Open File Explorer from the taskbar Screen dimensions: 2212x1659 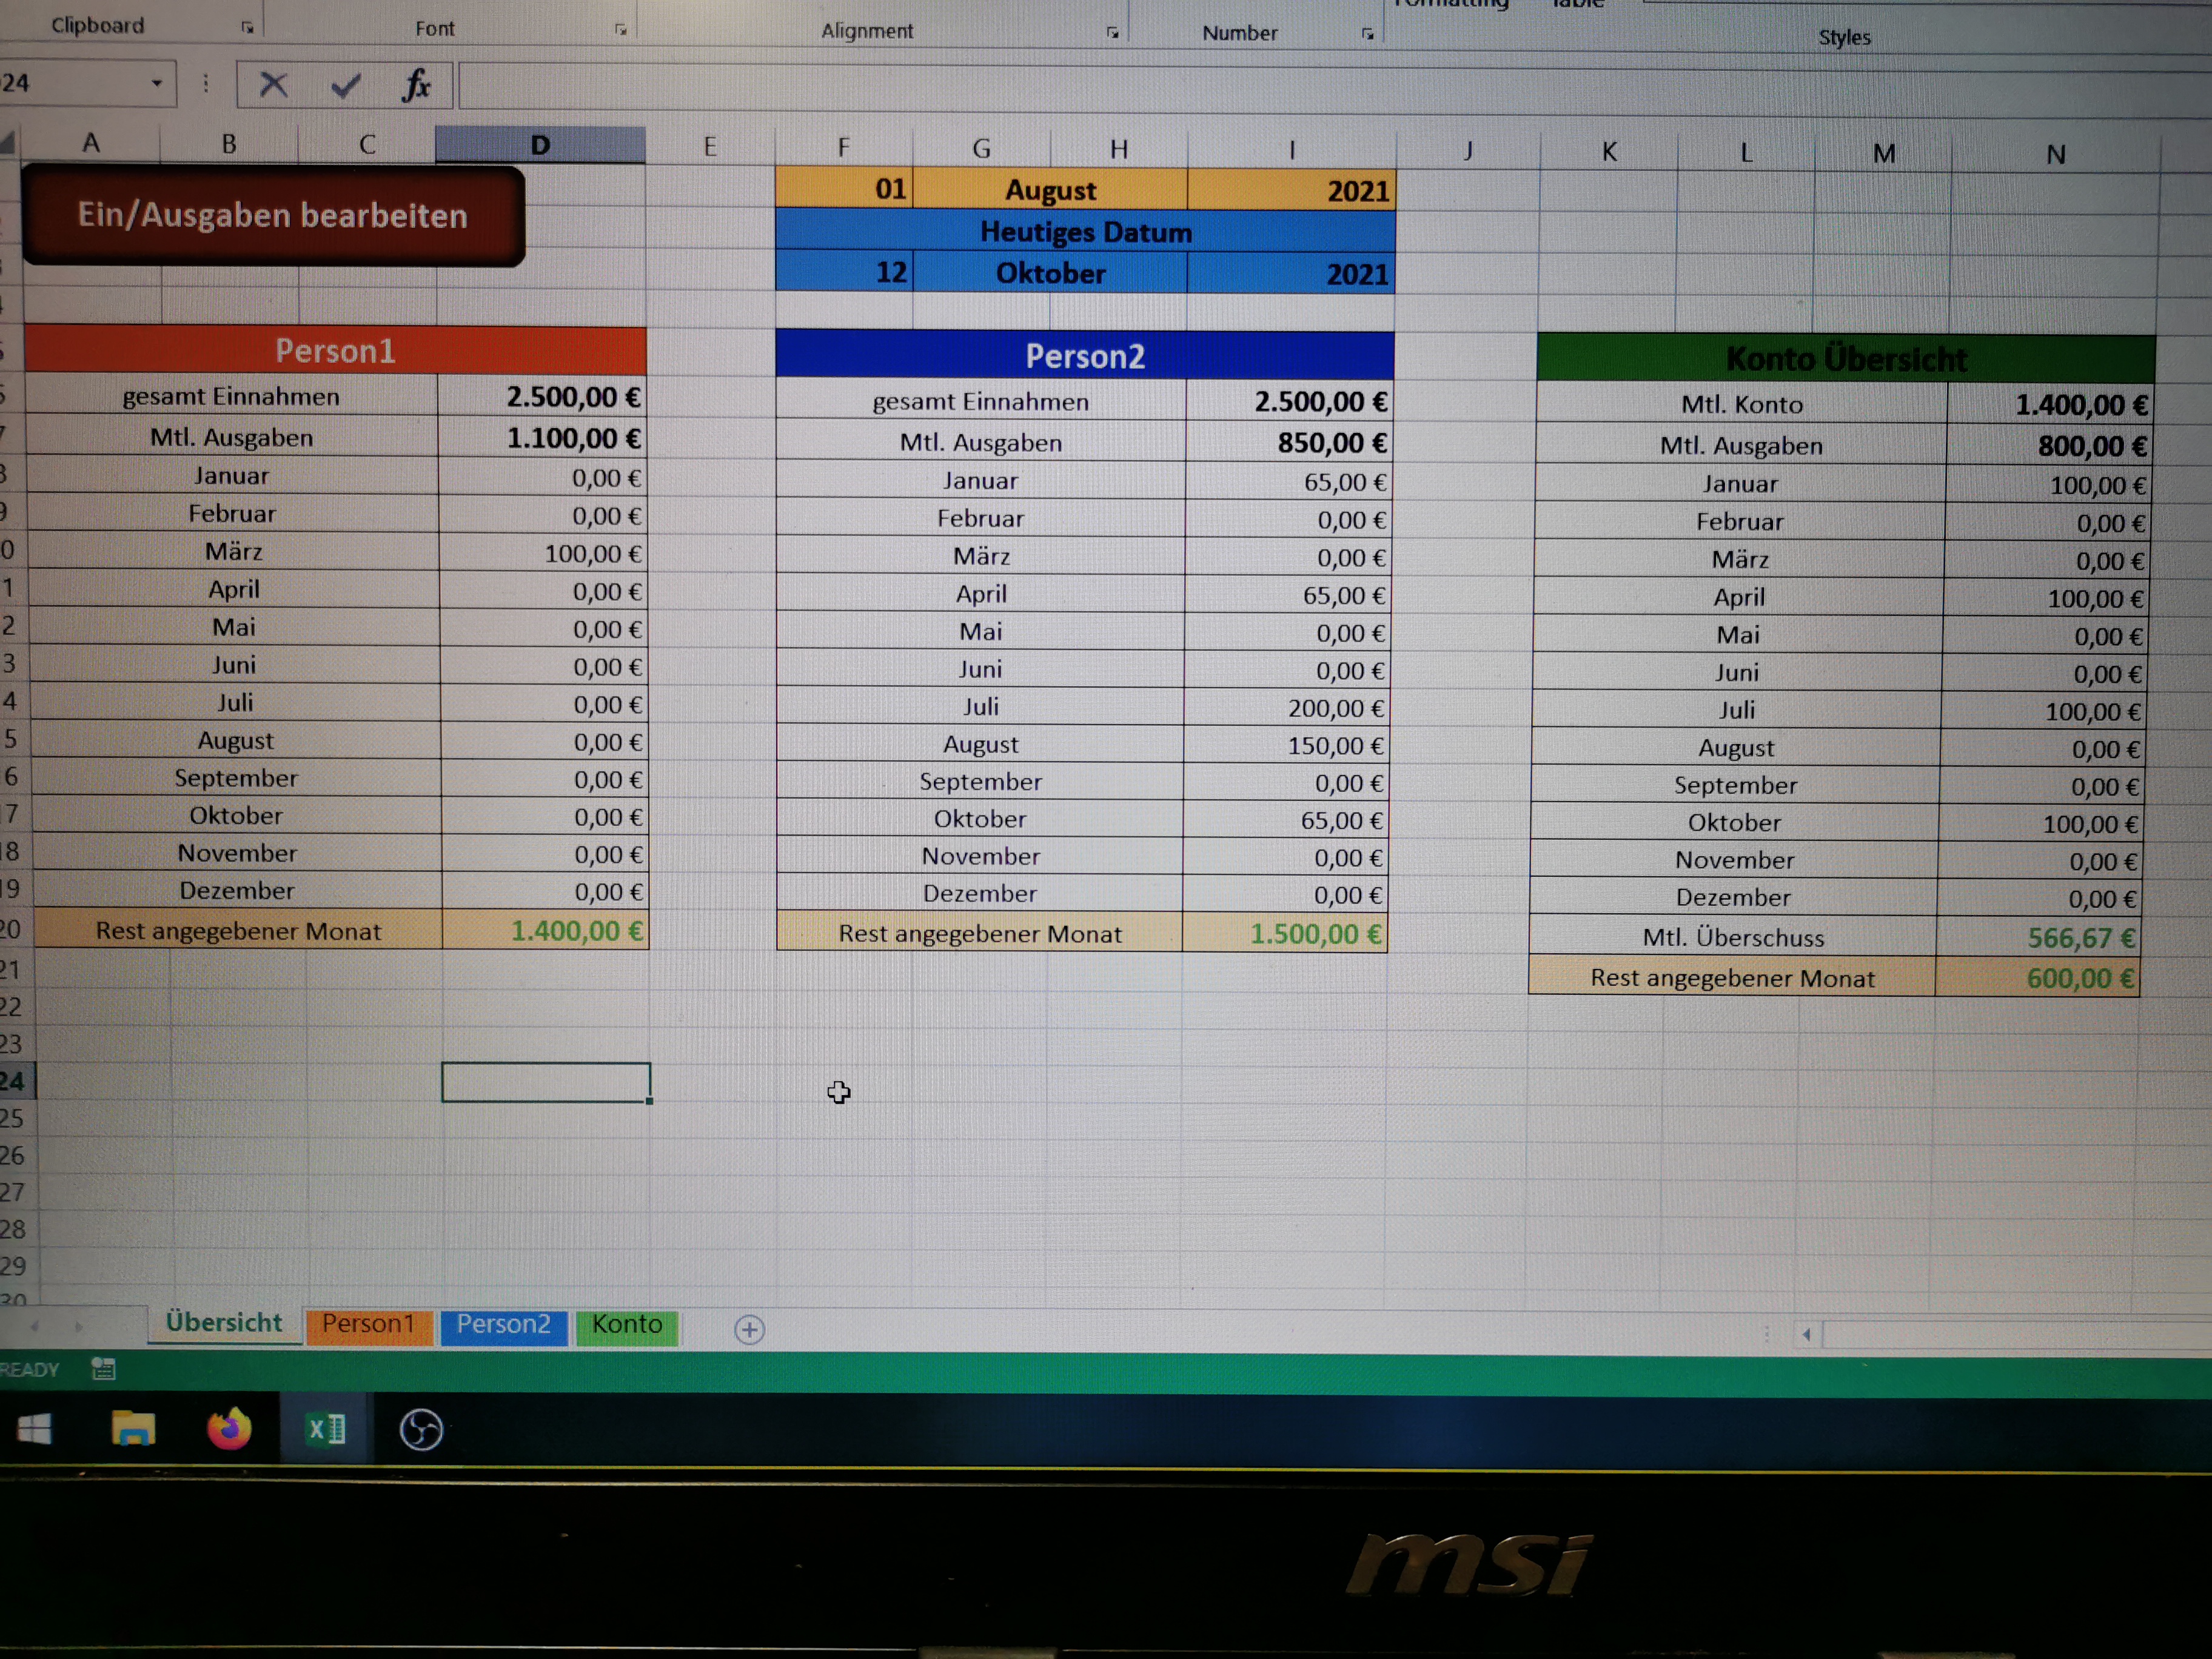coord(133,1429)
